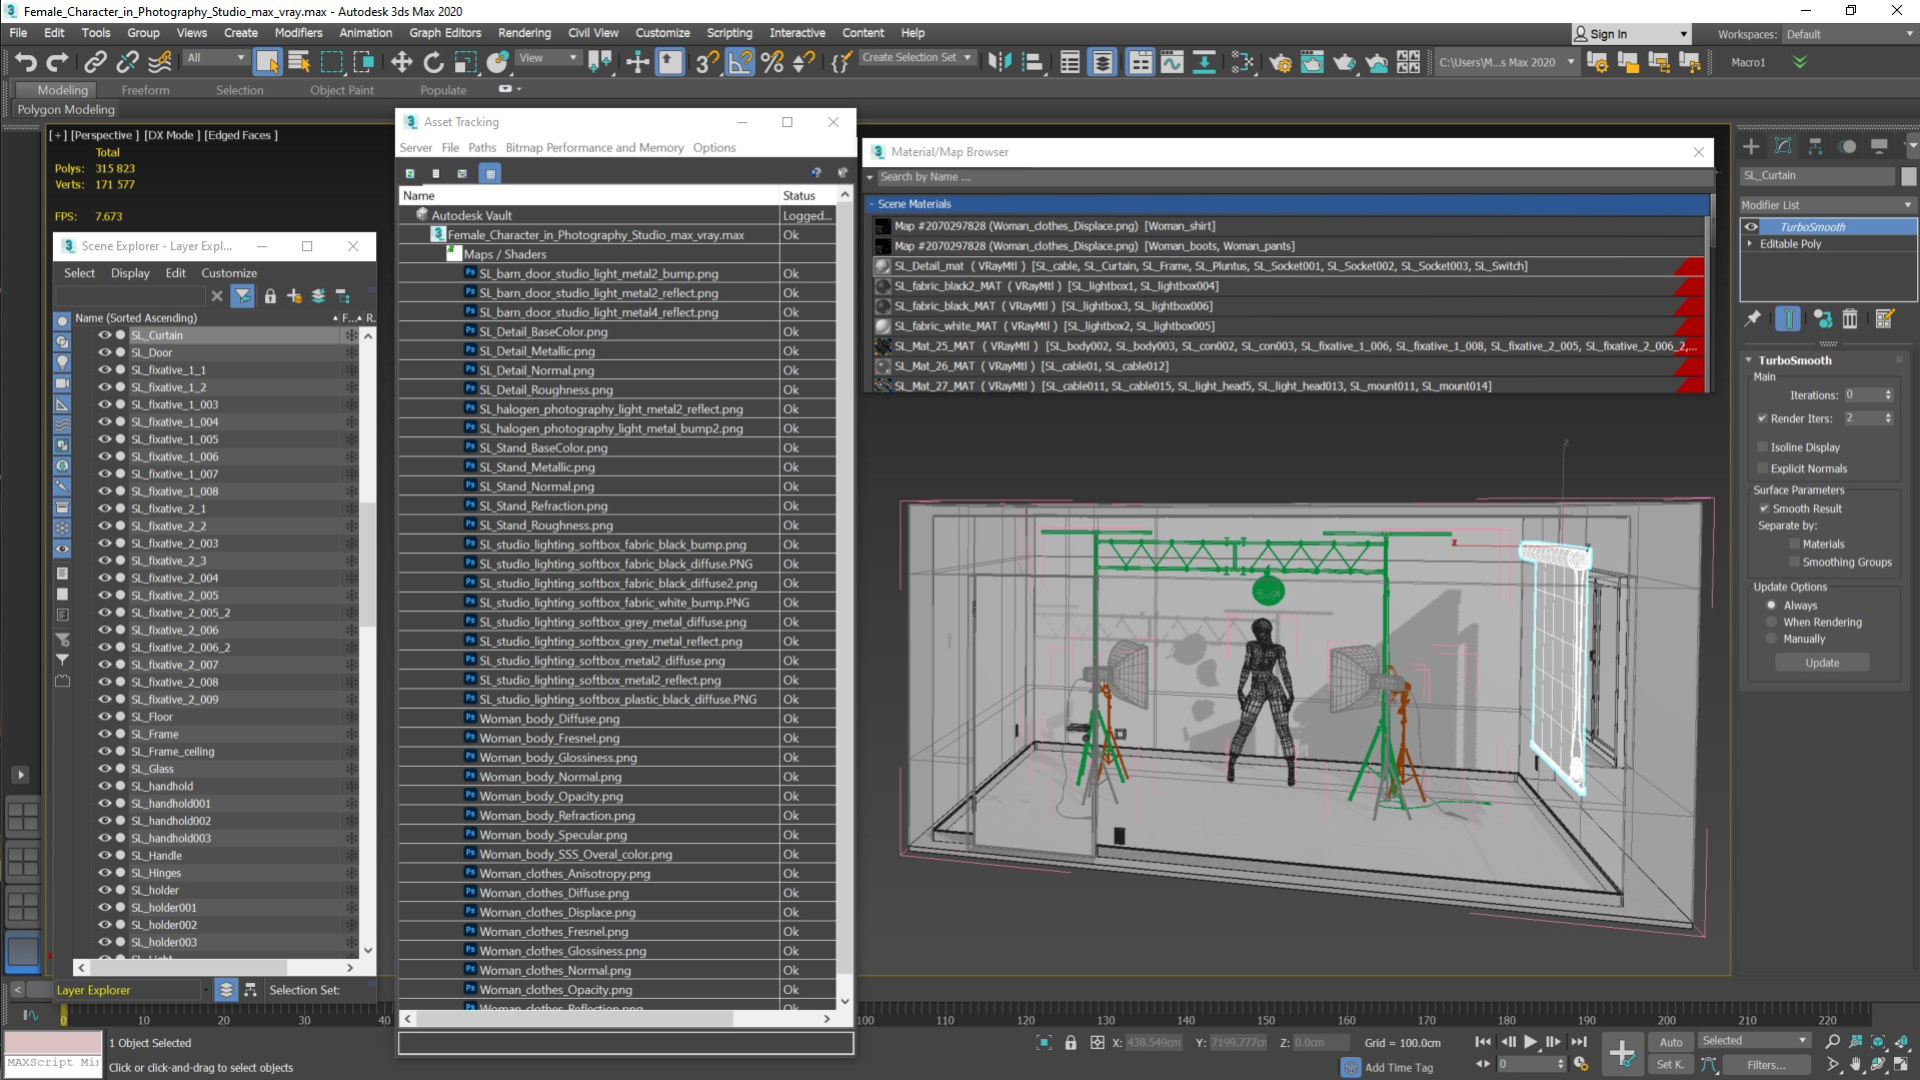Open Create Selection Set dropdown
Image resolution: width=1920 pixels, height=1080 pixels.
click(917, 58)
